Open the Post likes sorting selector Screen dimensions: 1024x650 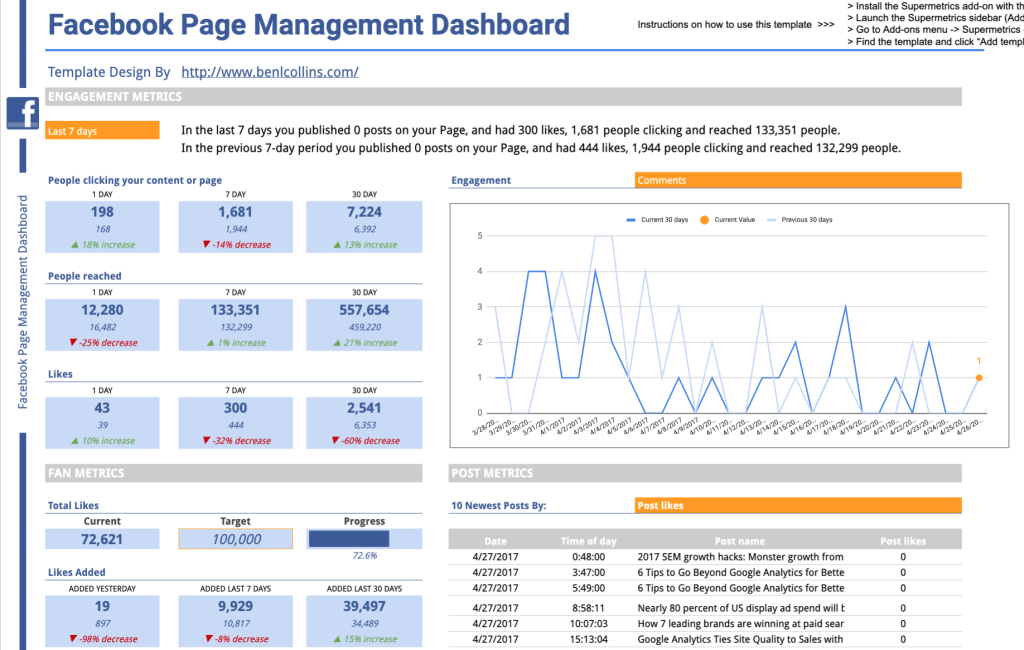(x=797, y=505)
